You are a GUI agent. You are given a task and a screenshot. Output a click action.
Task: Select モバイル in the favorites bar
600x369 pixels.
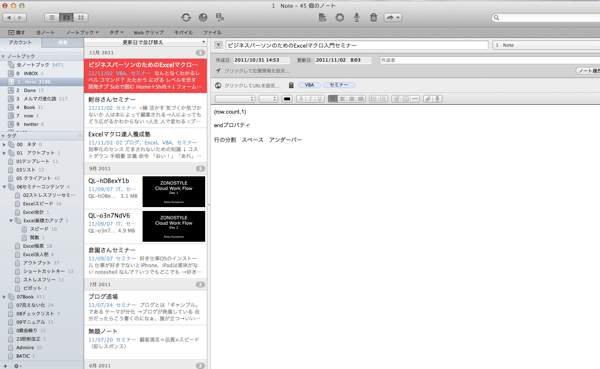183,33
